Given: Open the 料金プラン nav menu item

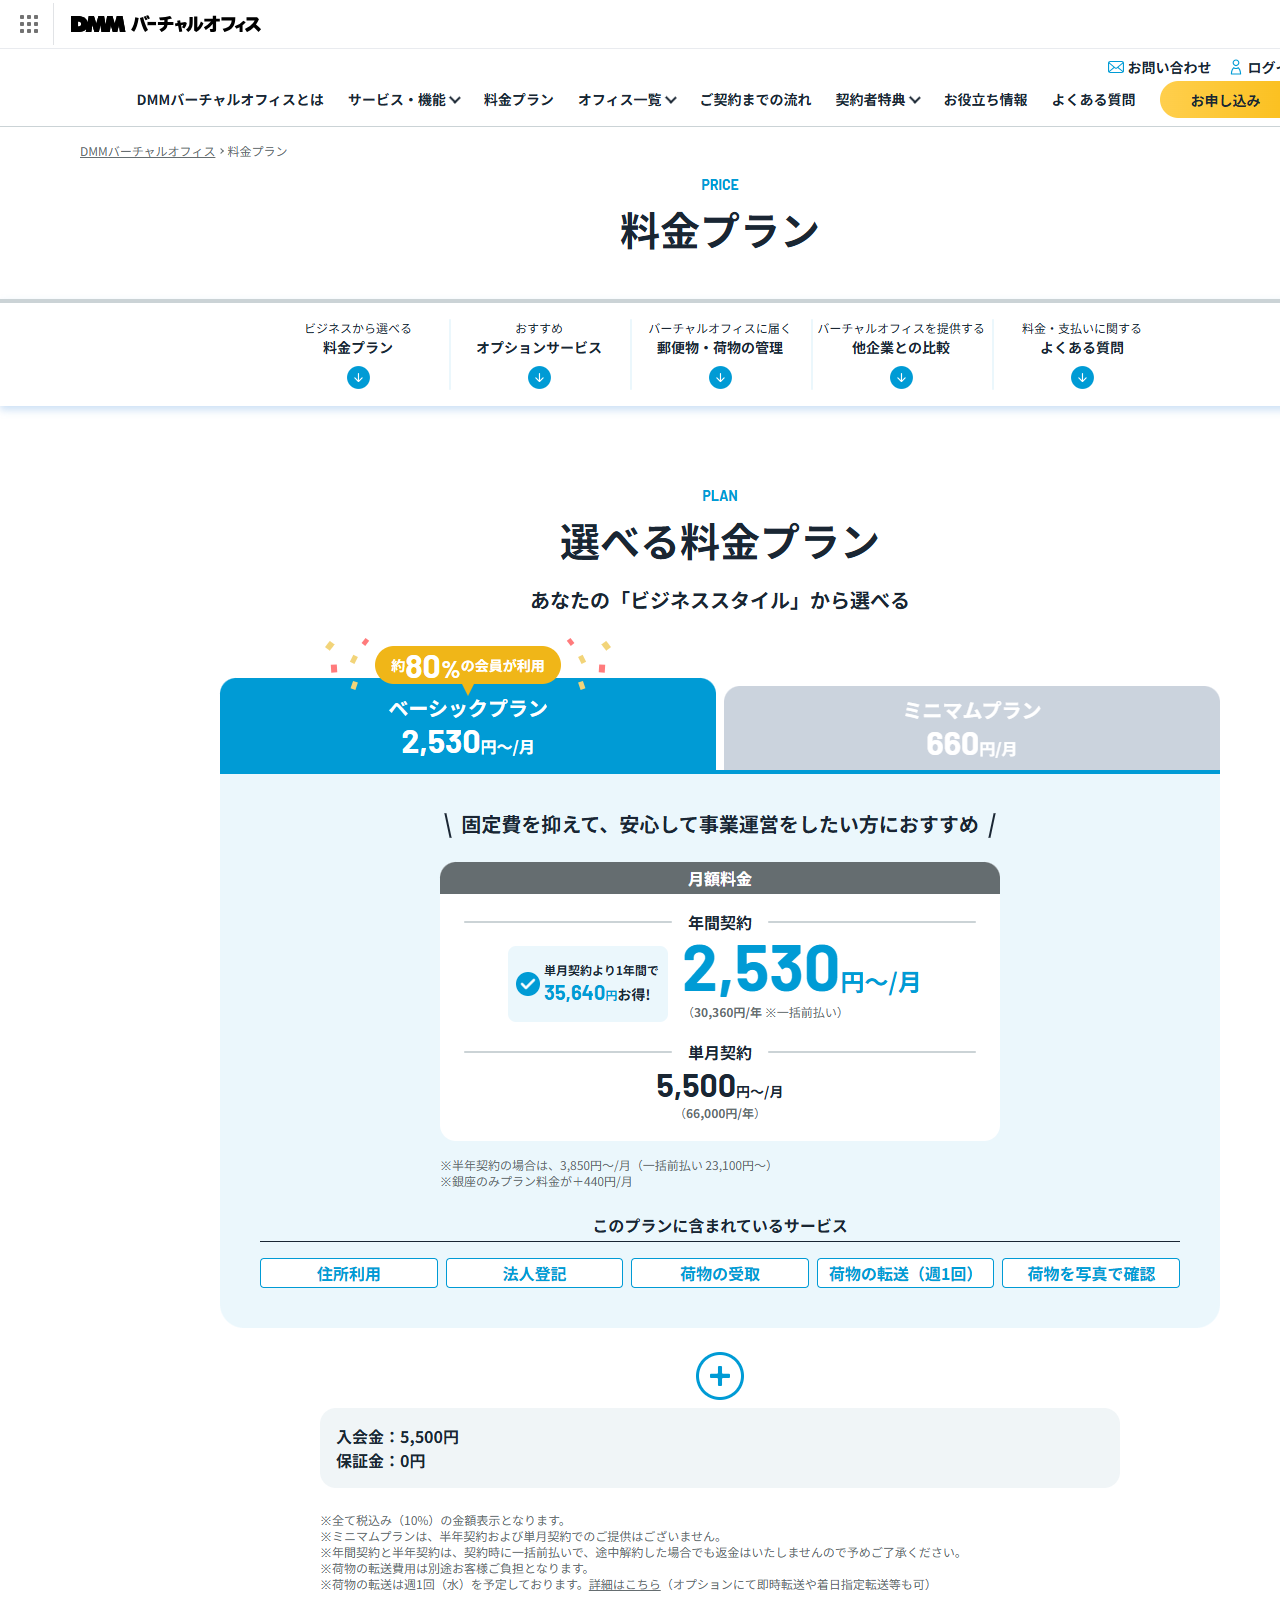Looking at the screenshot, I should 519,100.
